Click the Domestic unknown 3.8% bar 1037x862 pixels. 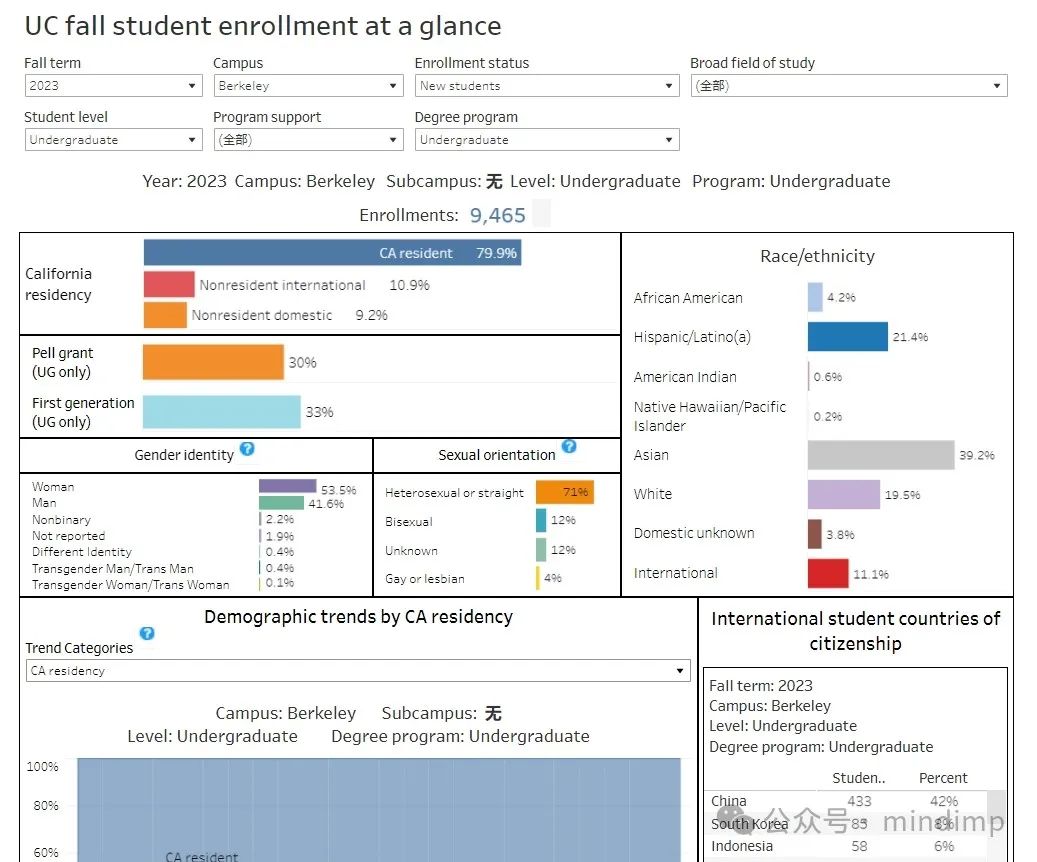[x=814, y=534]
